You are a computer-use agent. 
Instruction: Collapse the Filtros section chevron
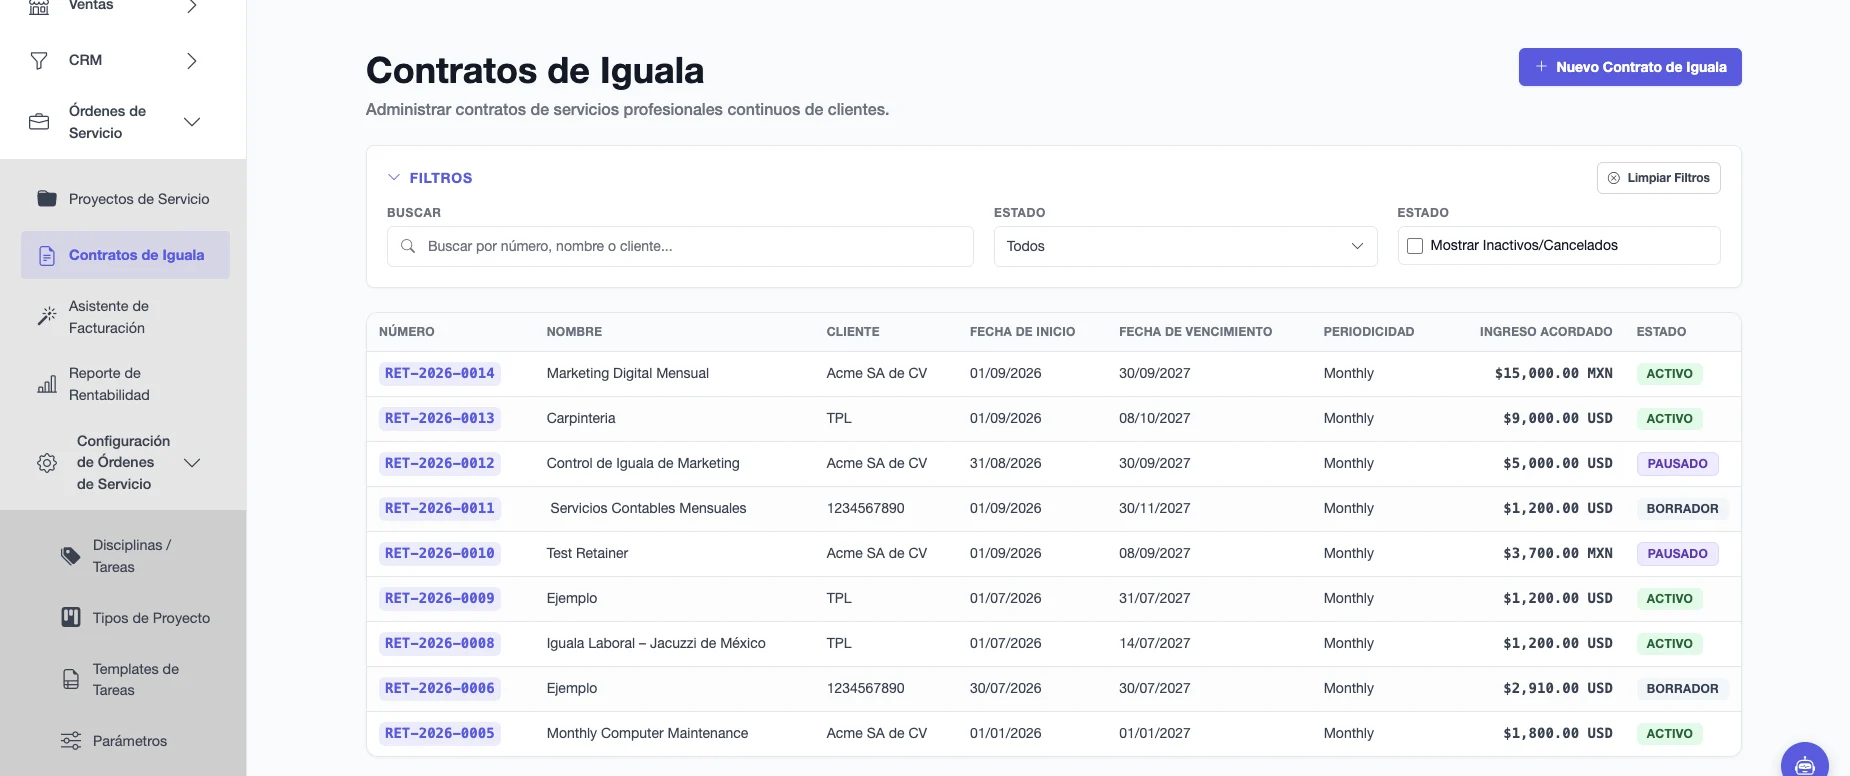[x=393, y=177]
